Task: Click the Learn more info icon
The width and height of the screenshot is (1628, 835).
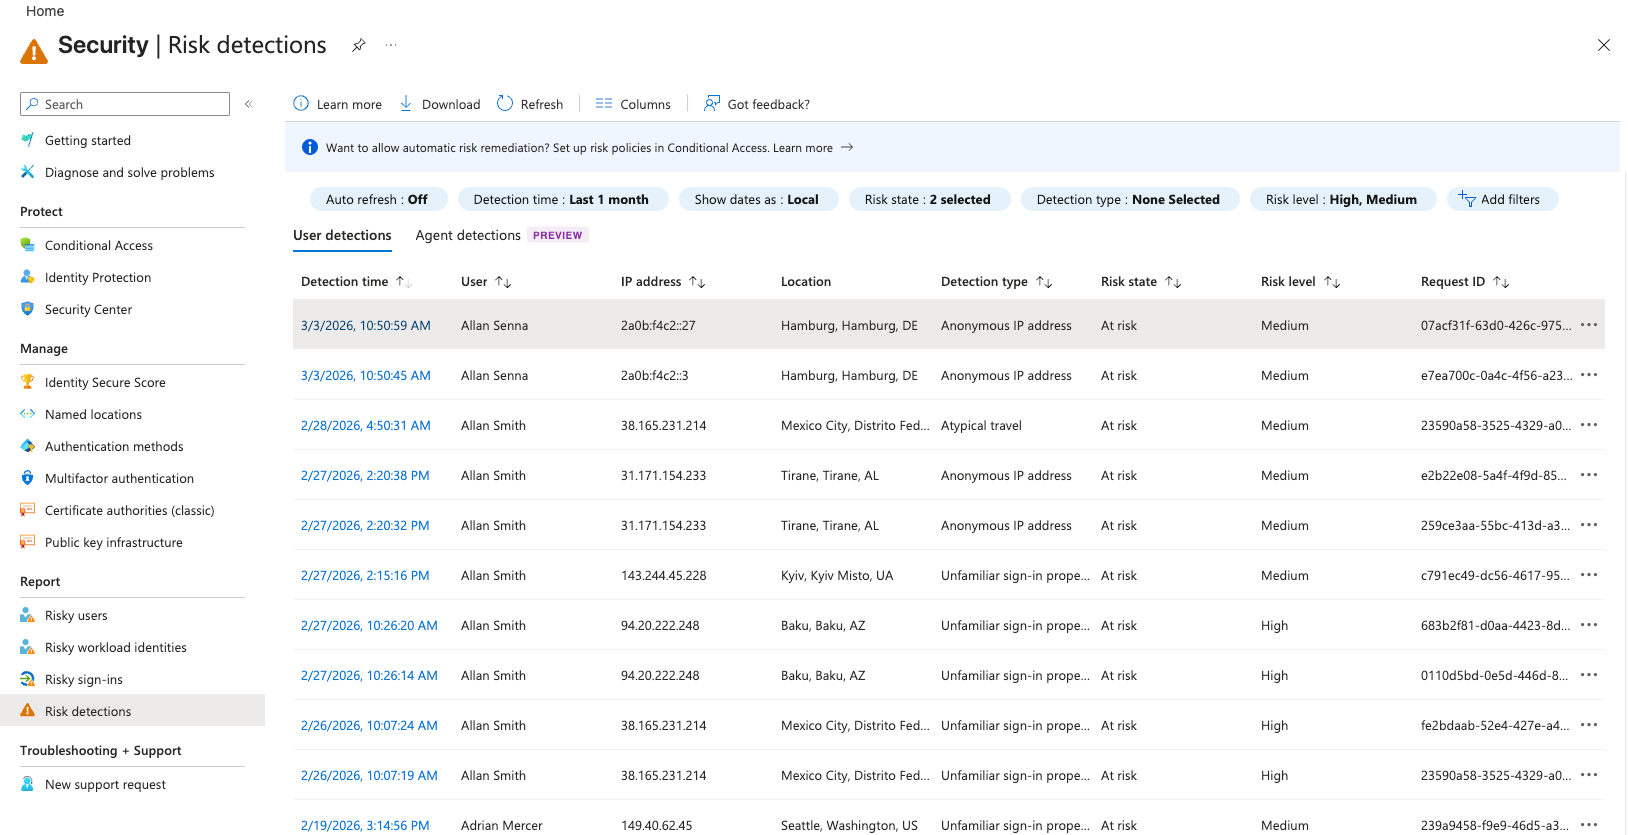Action: pos(301,103)
